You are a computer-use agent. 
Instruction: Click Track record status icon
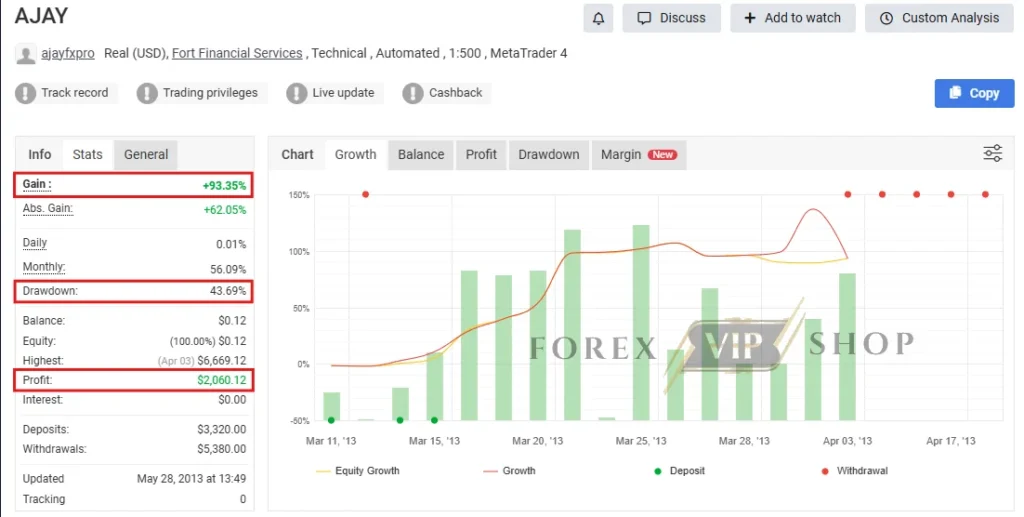(x=25, y=93)
